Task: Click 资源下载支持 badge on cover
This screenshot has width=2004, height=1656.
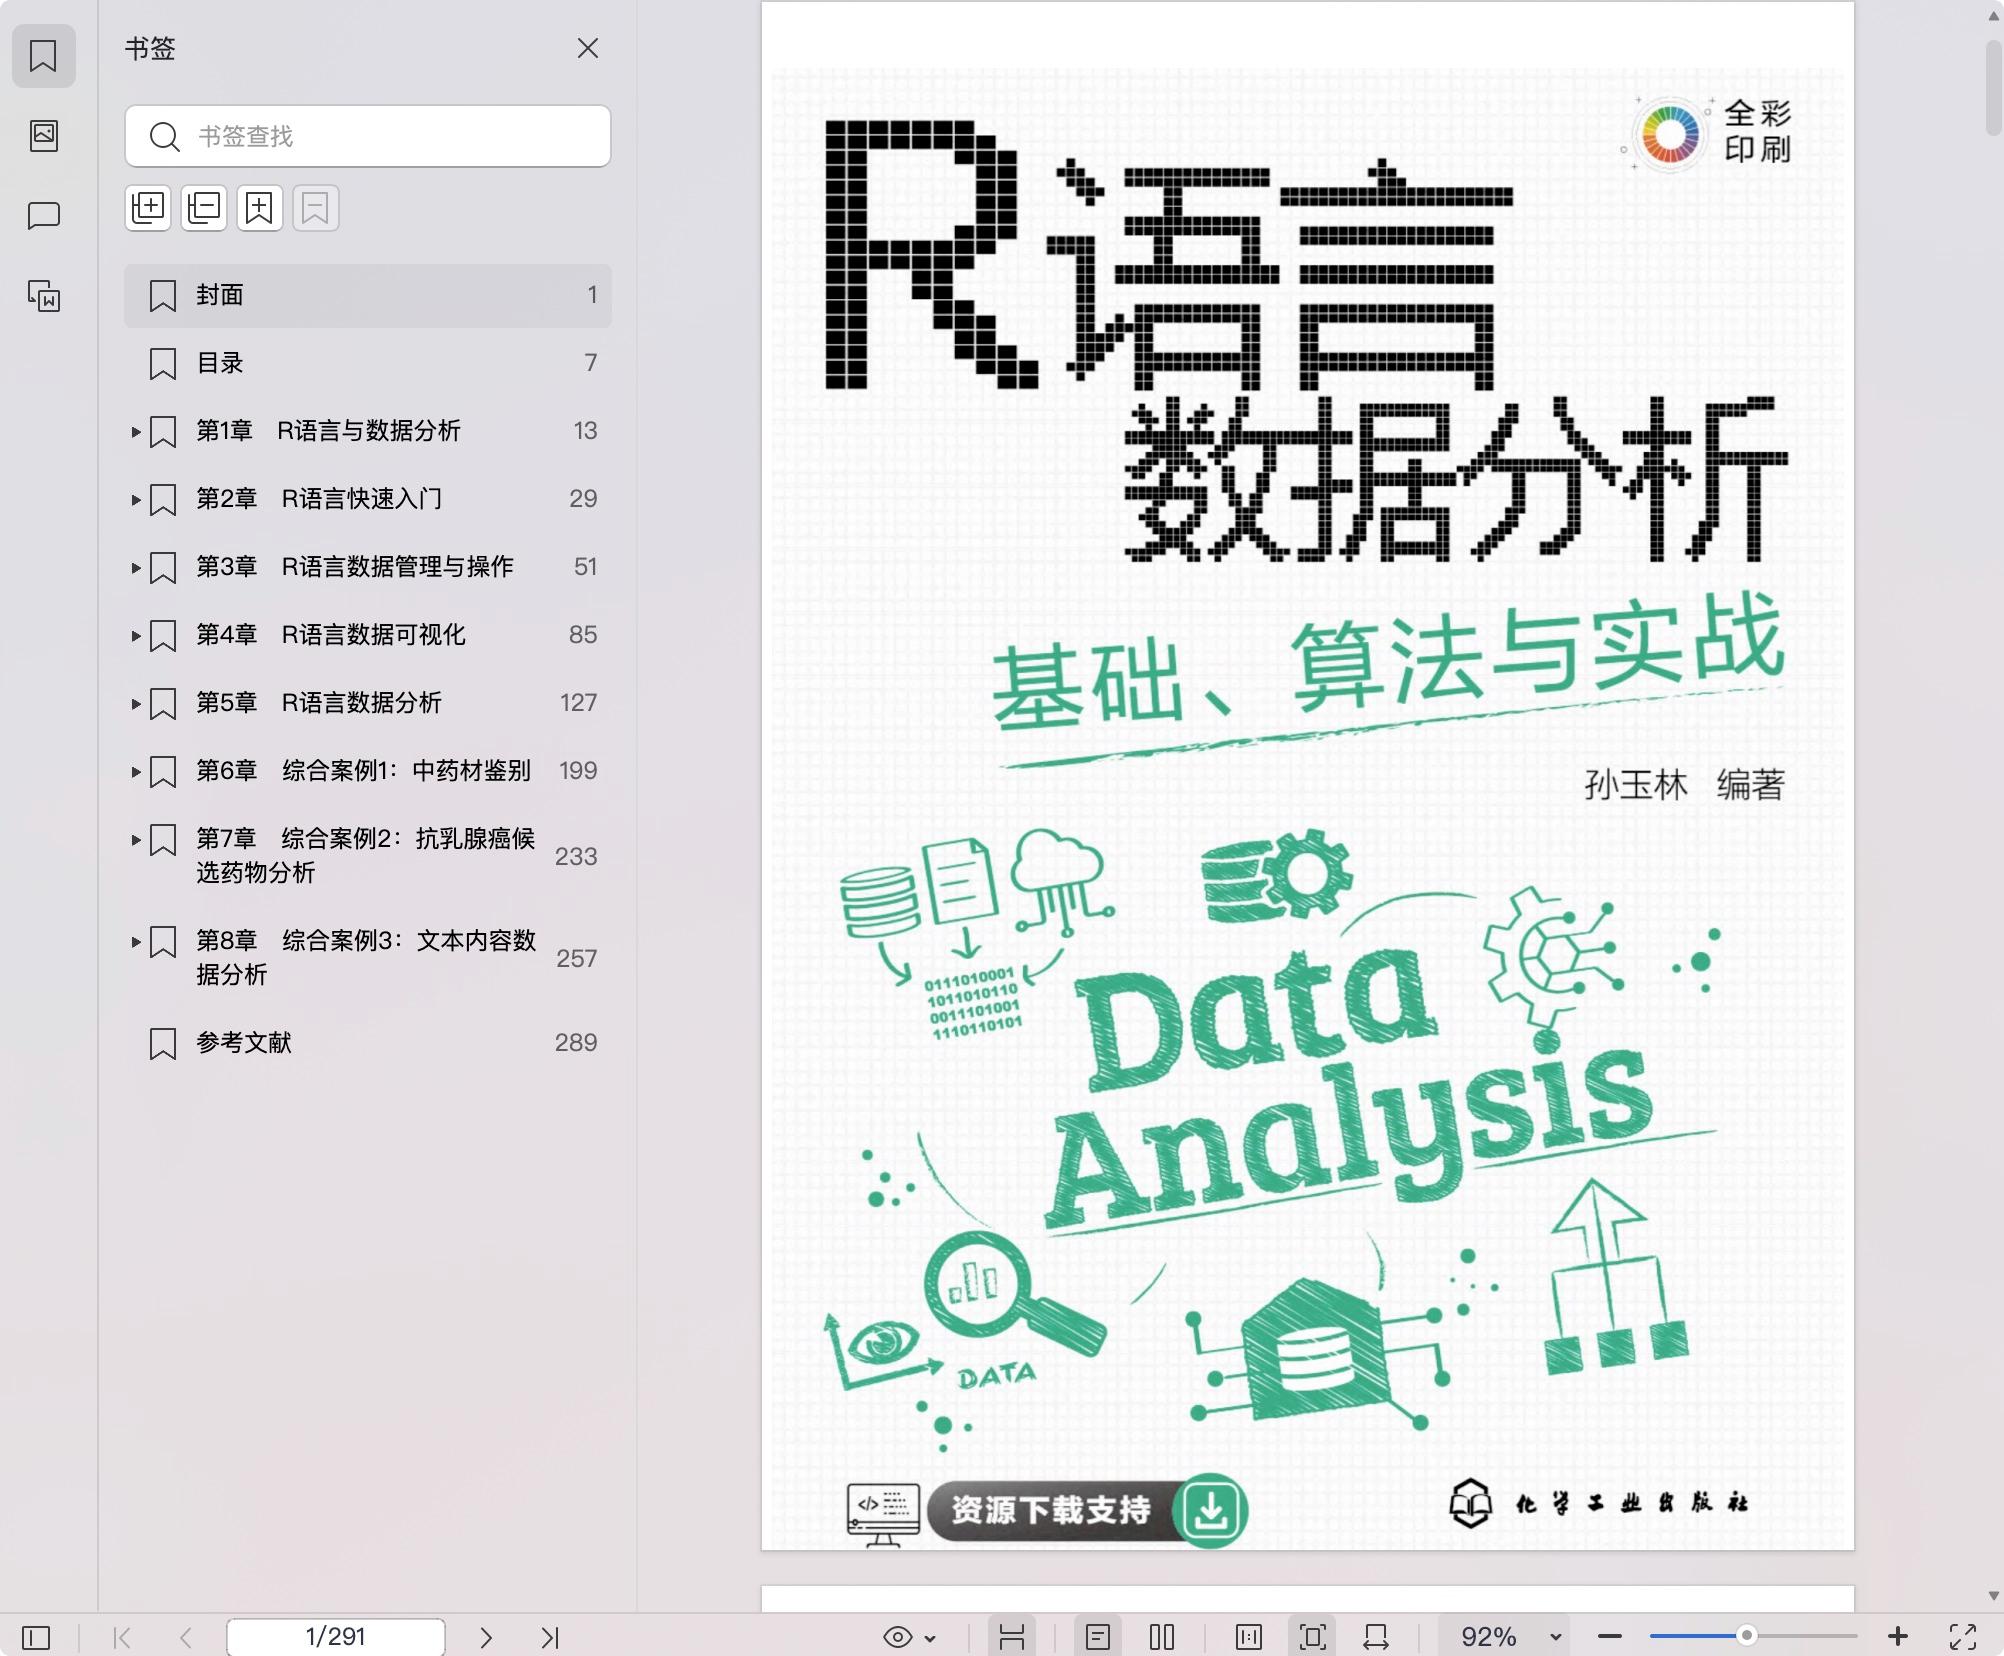Action: 1088,1510
